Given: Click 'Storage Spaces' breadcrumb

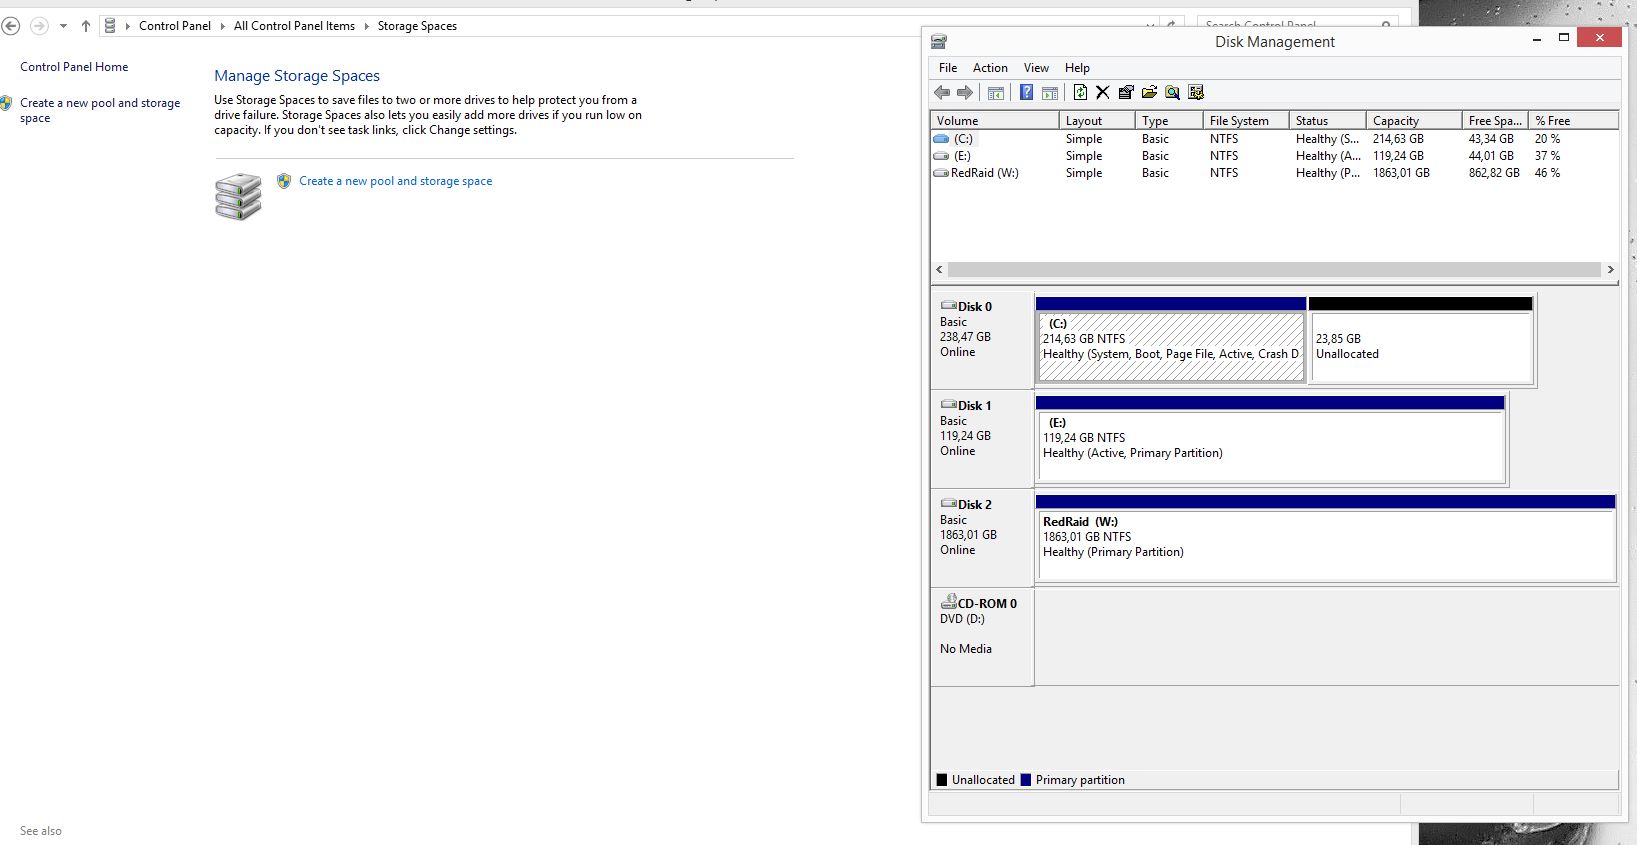Looking at the screenshot, I should pyautogui.click(x=417, y=26).
